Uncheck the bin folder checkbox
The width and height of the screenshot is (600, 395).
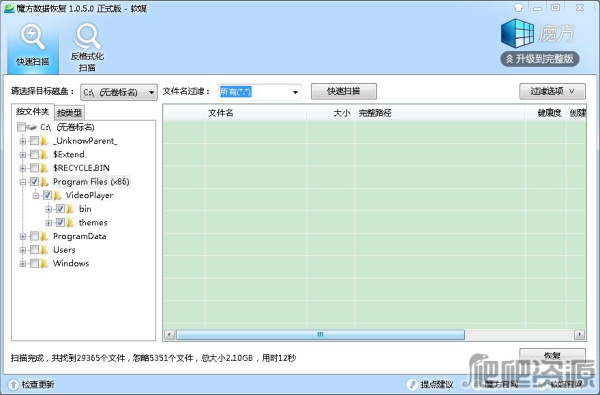60,209
